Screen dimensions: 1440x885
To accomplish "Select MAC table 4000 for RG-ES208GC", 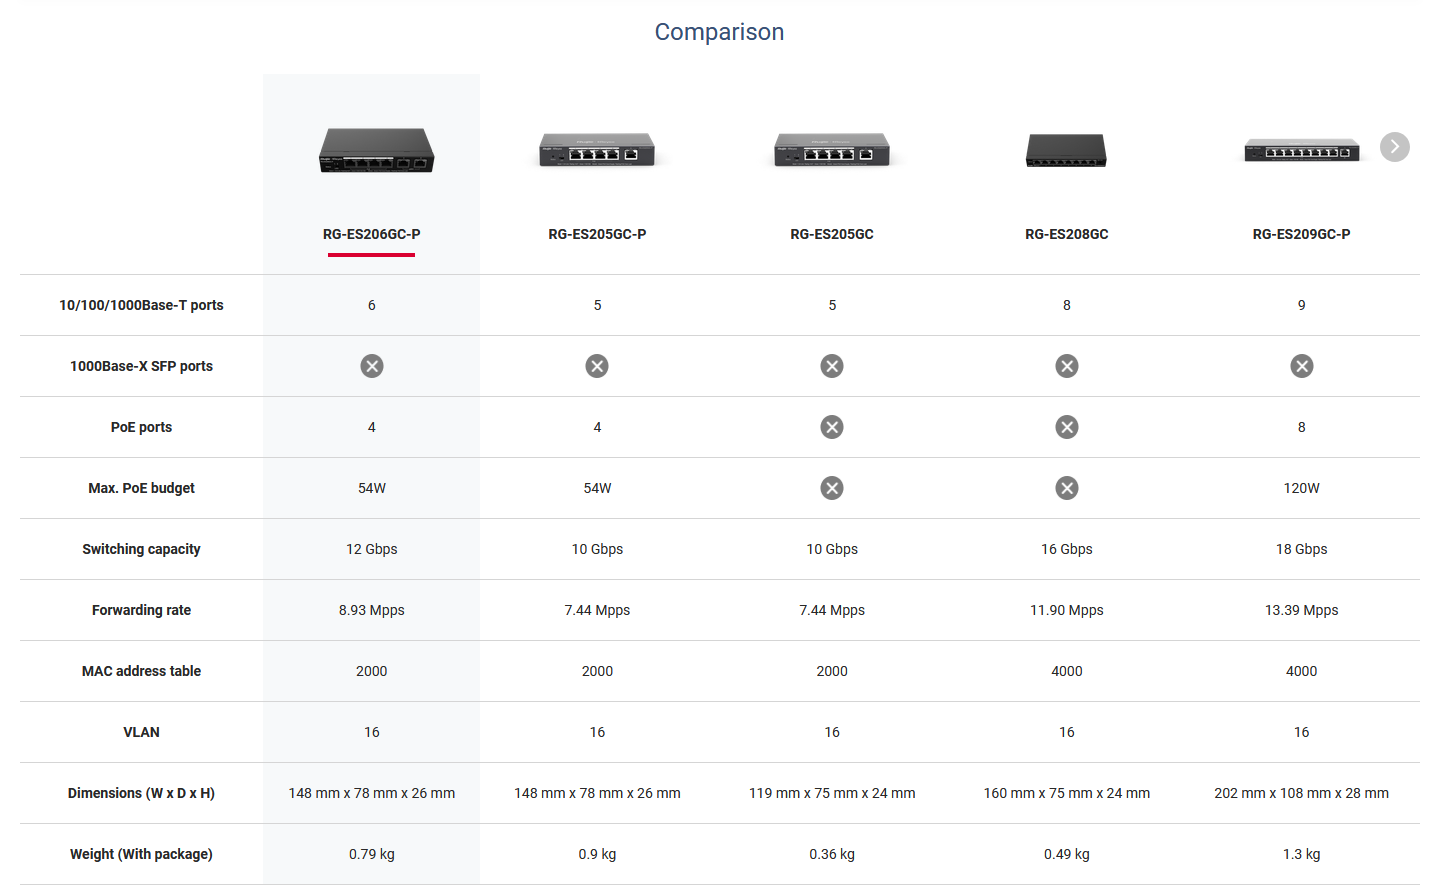I will pos(1066,671).
